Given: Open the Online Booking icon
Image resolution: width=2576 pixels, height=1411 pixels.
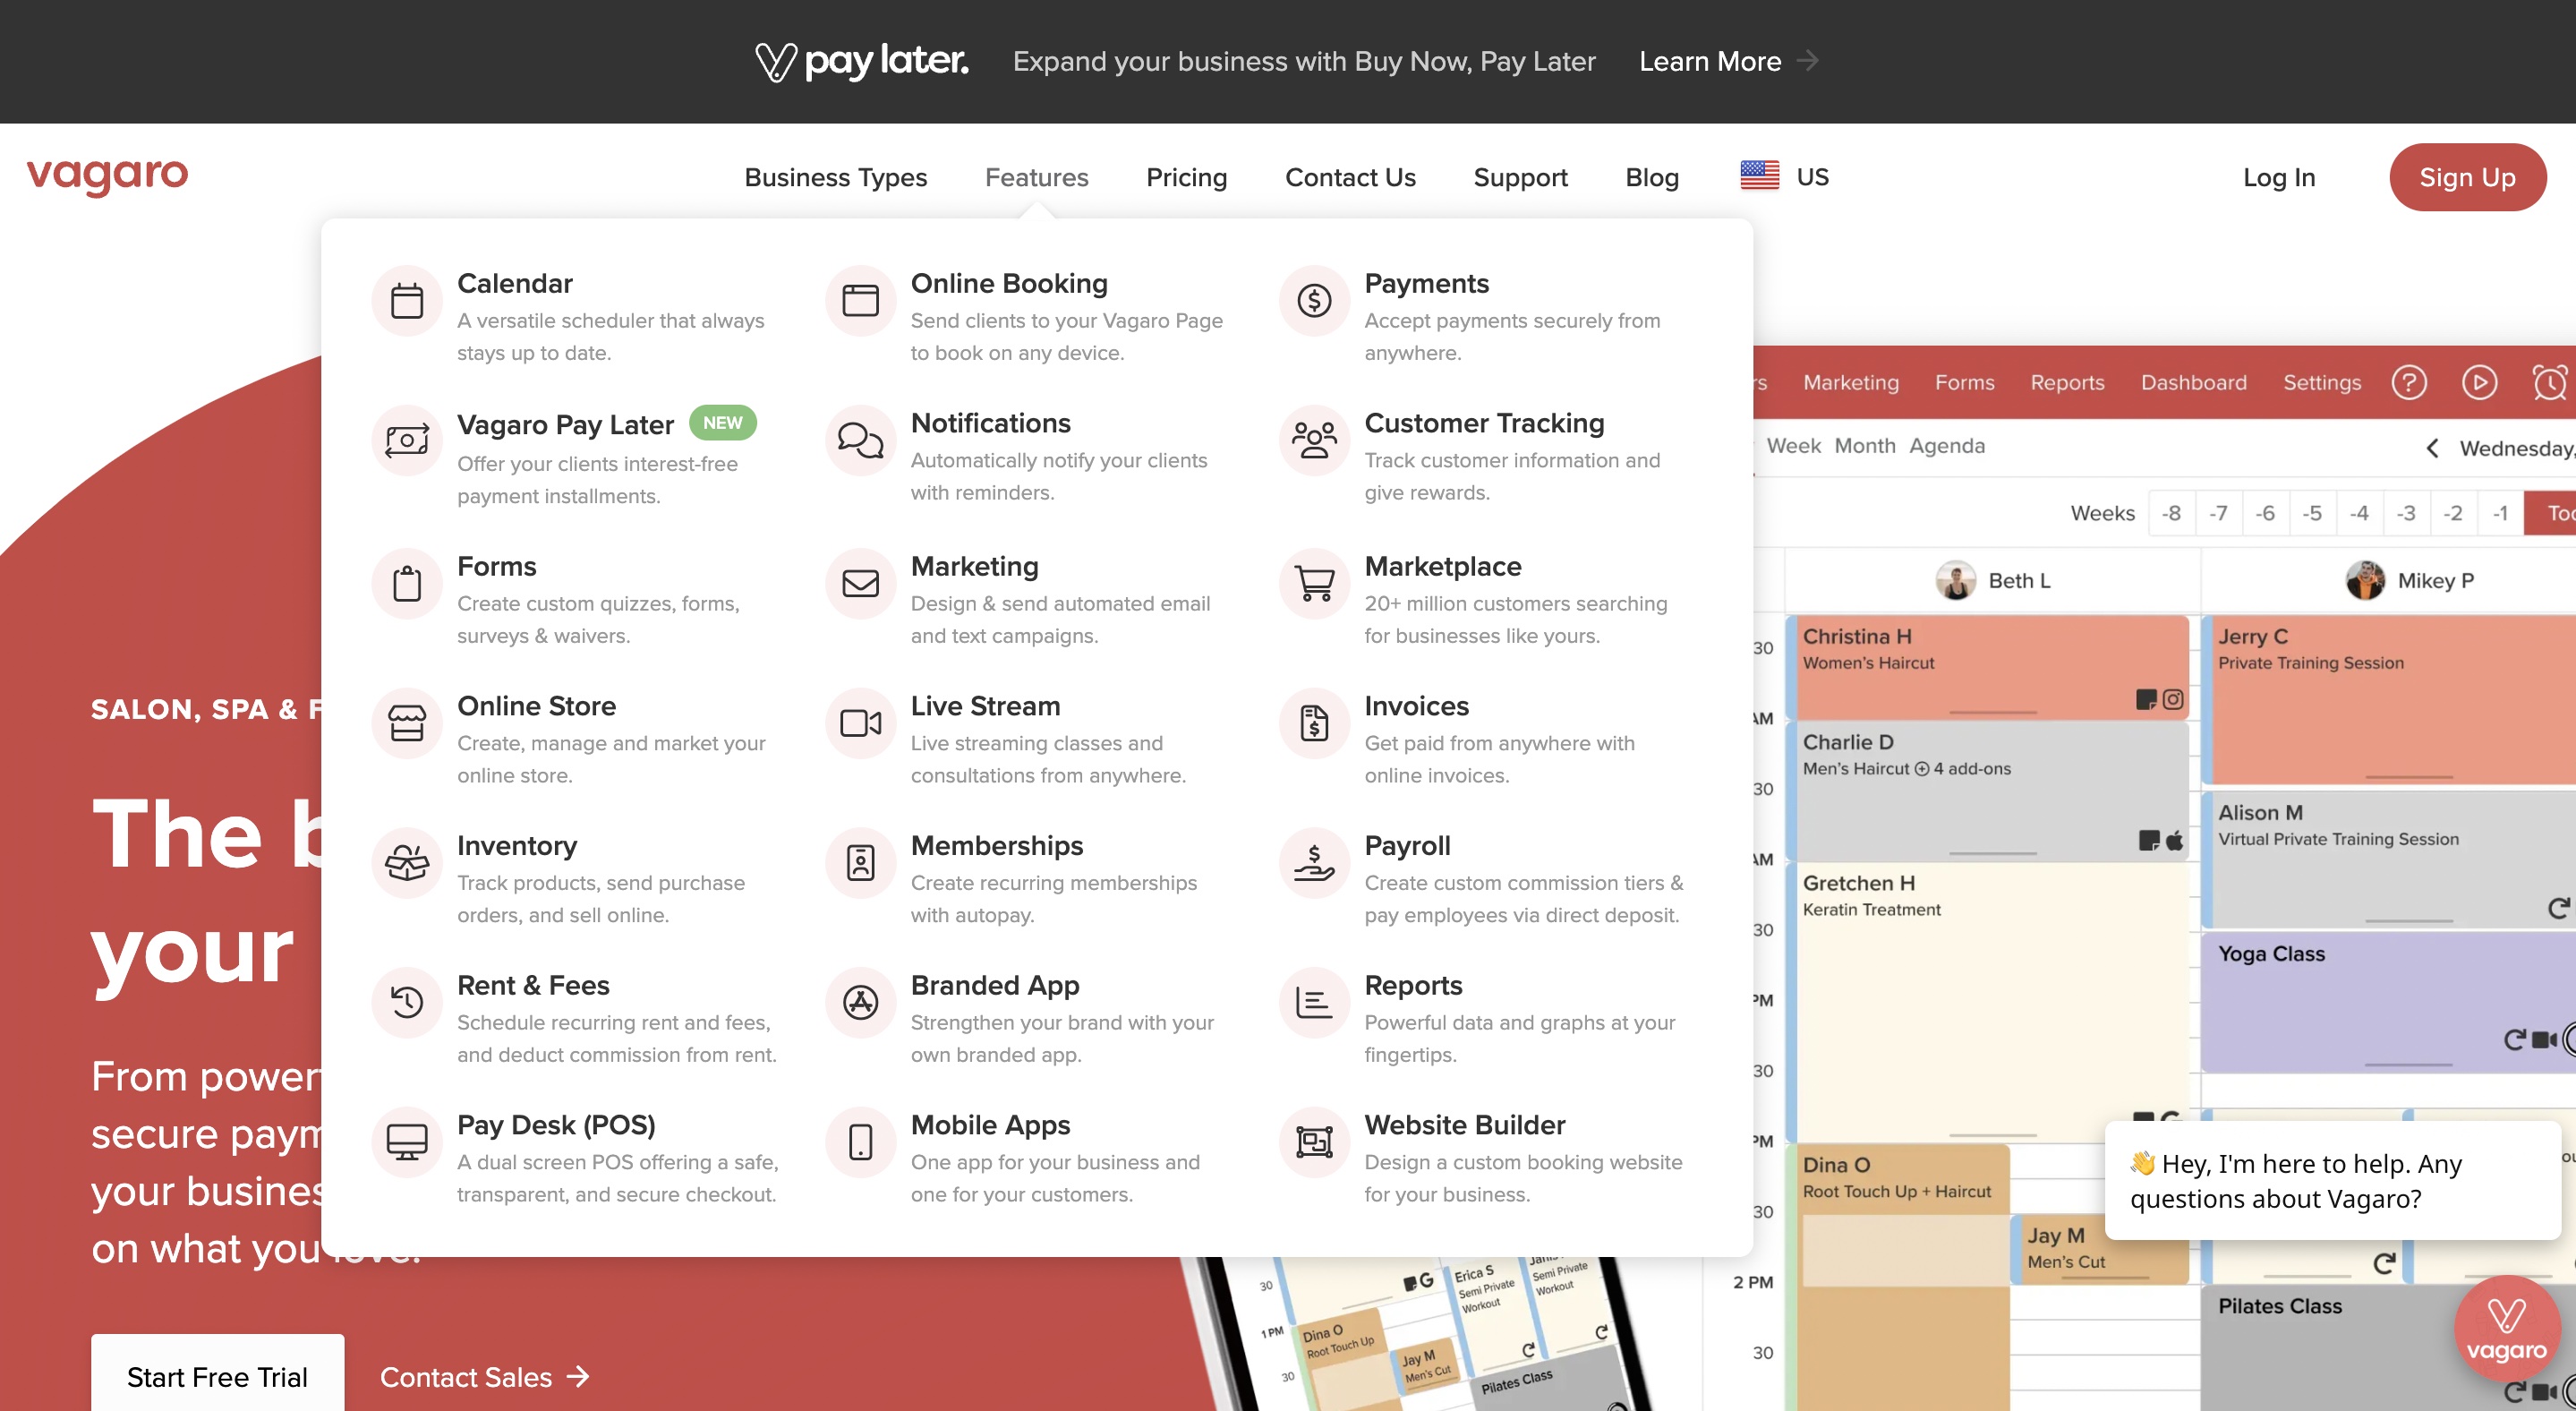Looking at the screenshot, I should point(860,300).
